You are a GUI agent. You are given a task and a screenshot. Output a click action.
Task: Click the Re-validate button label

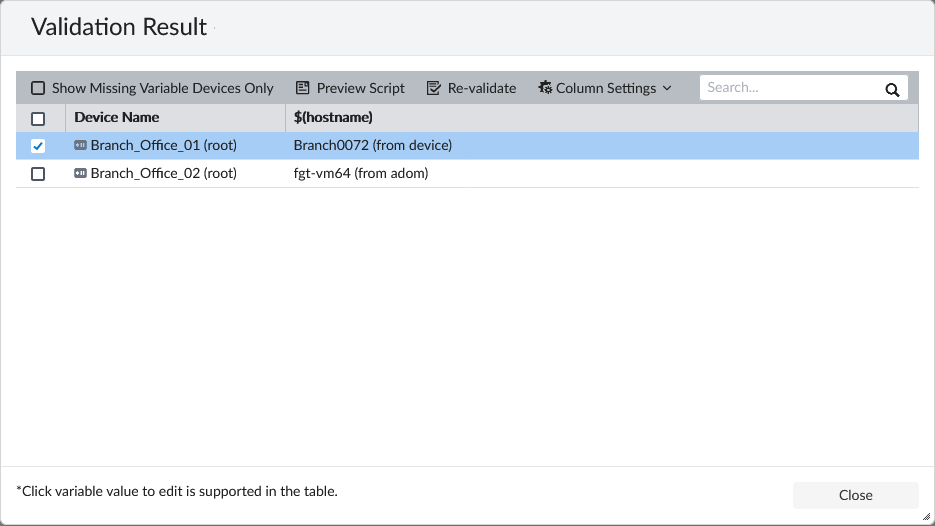(x=482, y=88)
